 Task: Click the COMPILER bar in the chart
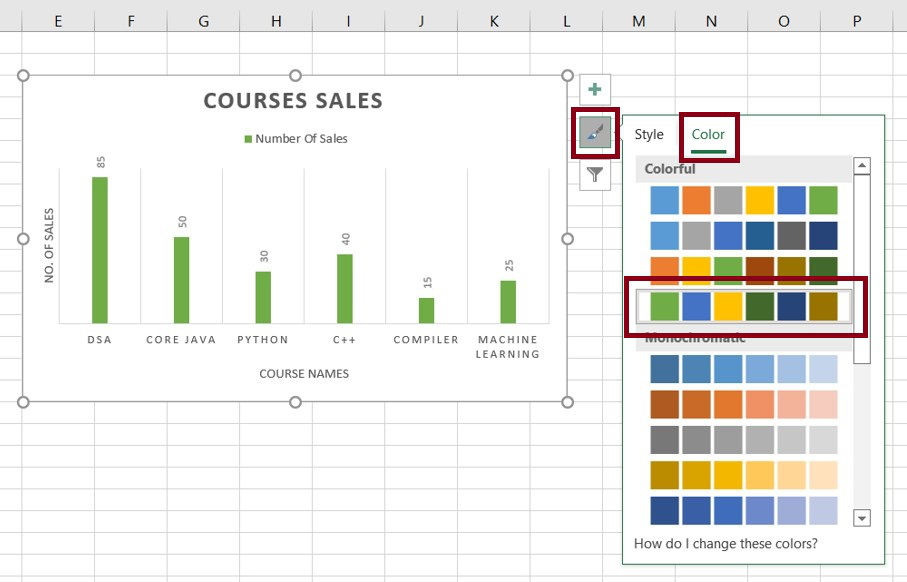pyautogui.click(x=426, y=311)
